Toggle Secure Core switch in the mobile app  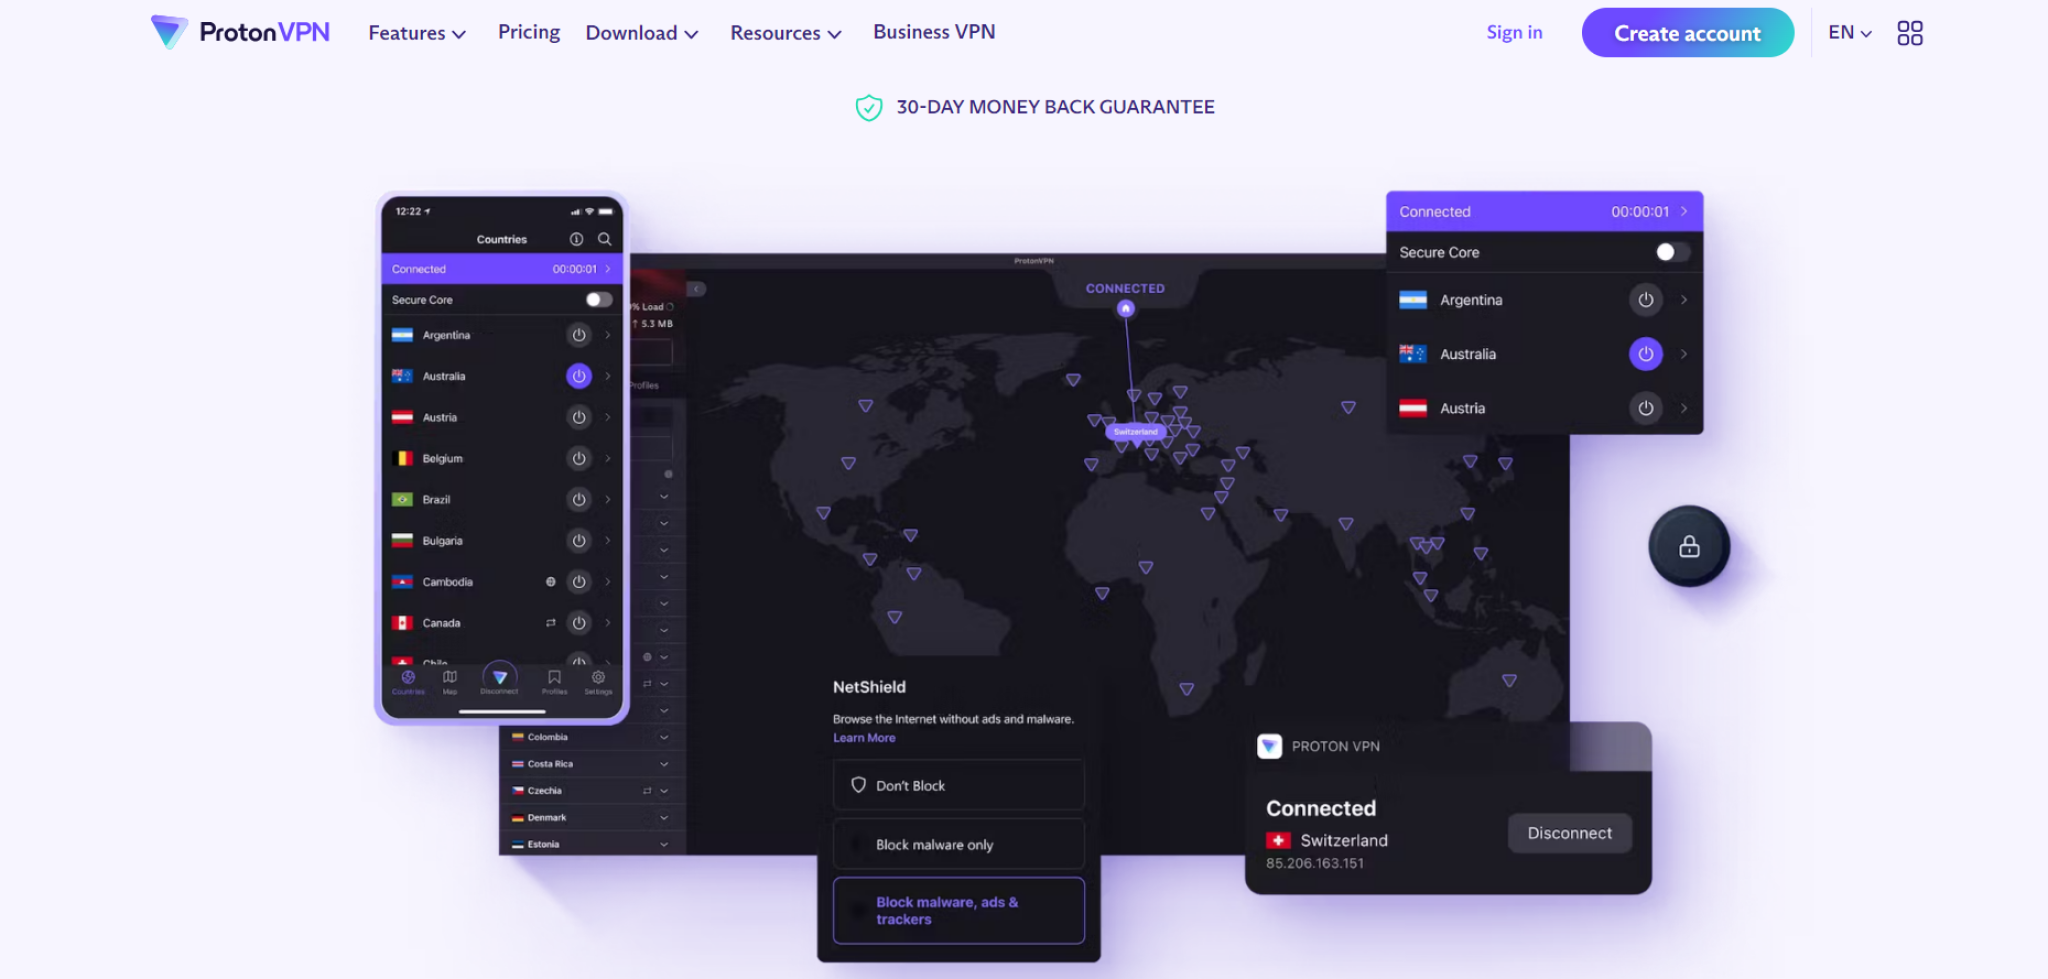(x=600, y=298)
